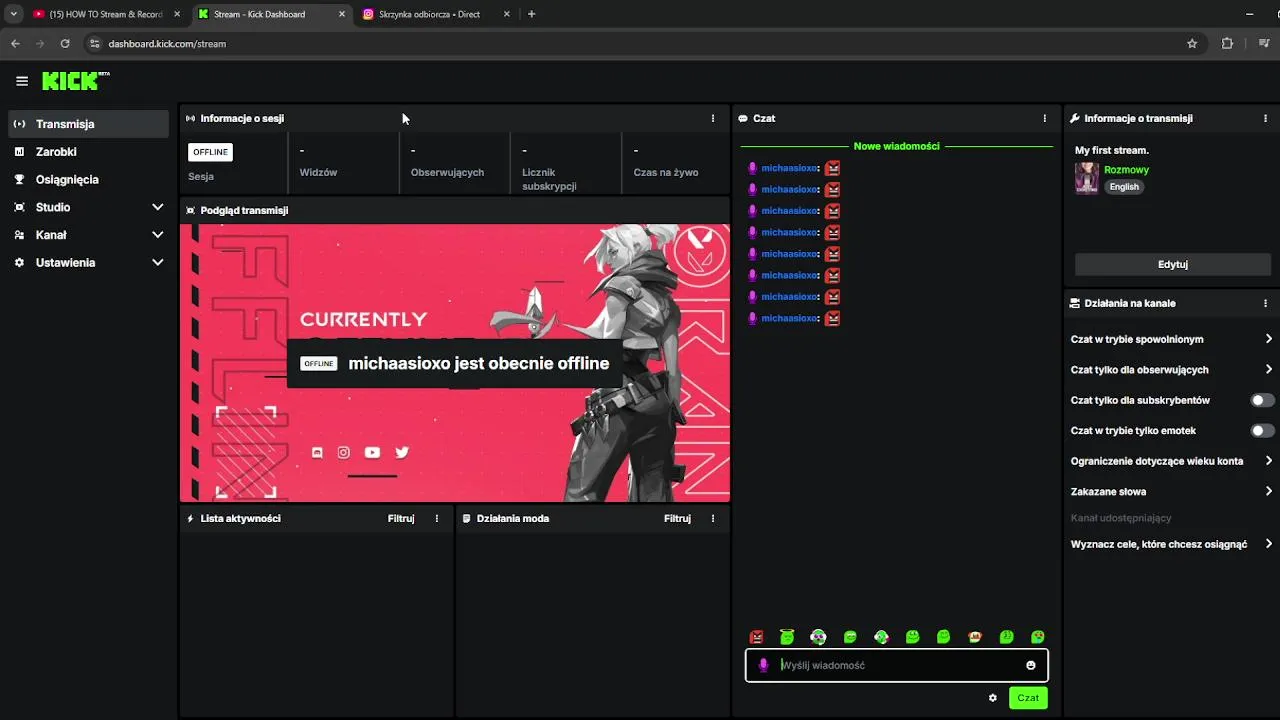
Task: Open Zakazane słowa settings
Action: (x=1172, y=492)
